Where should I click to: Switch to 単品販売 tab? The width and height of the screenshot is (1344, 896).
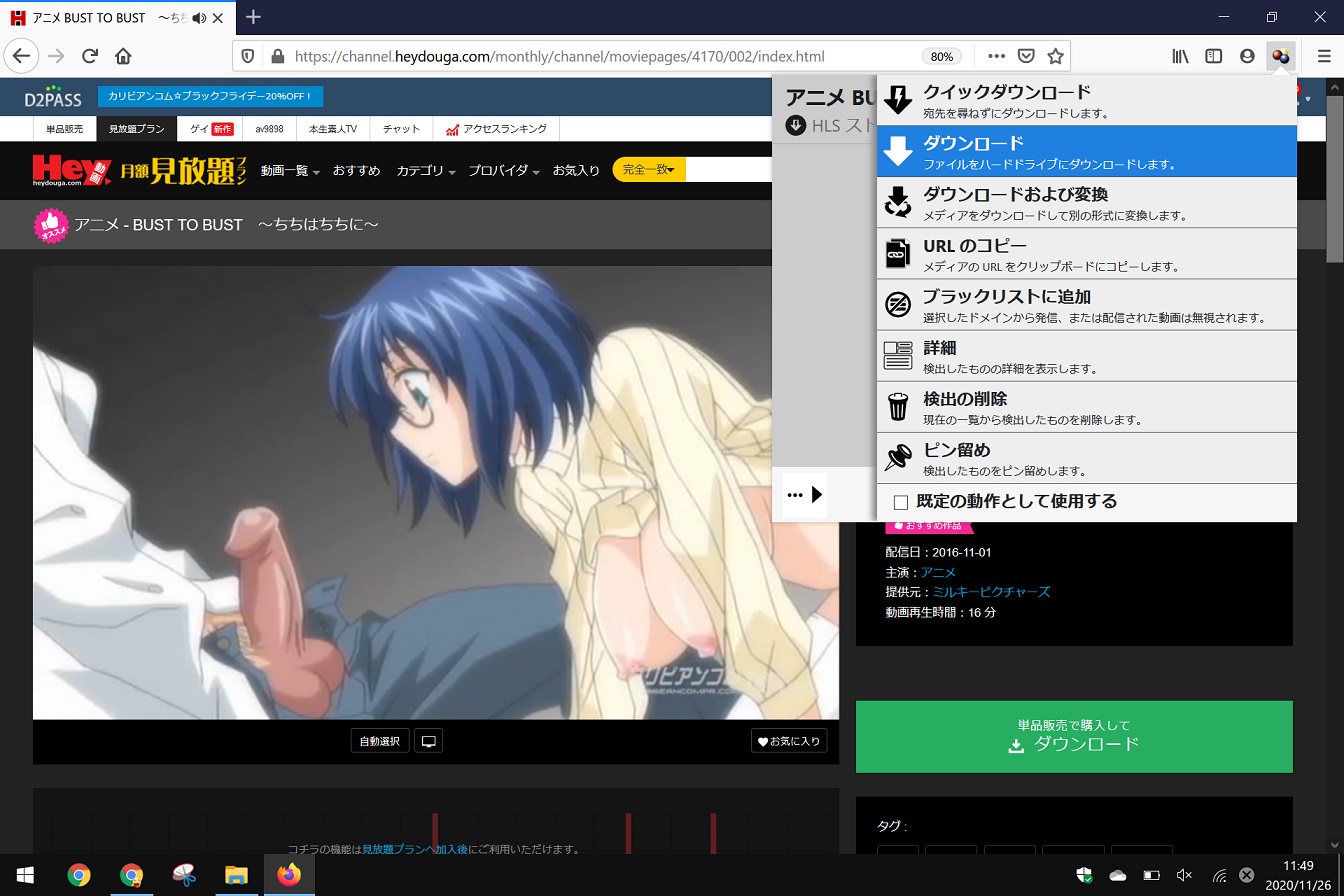(x=65, y=129)
